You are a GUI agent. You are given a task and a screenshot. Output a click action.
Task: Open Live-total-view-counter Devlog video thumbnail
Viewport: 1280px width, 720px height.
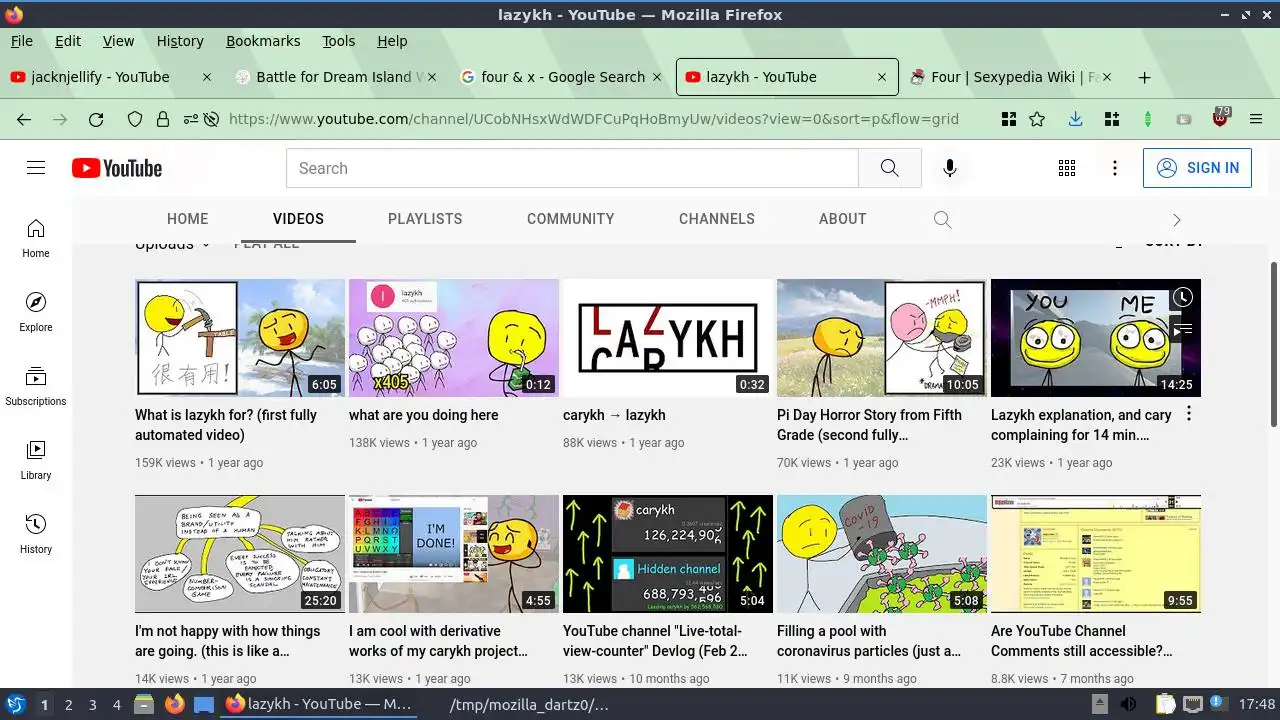click(668, 554)
